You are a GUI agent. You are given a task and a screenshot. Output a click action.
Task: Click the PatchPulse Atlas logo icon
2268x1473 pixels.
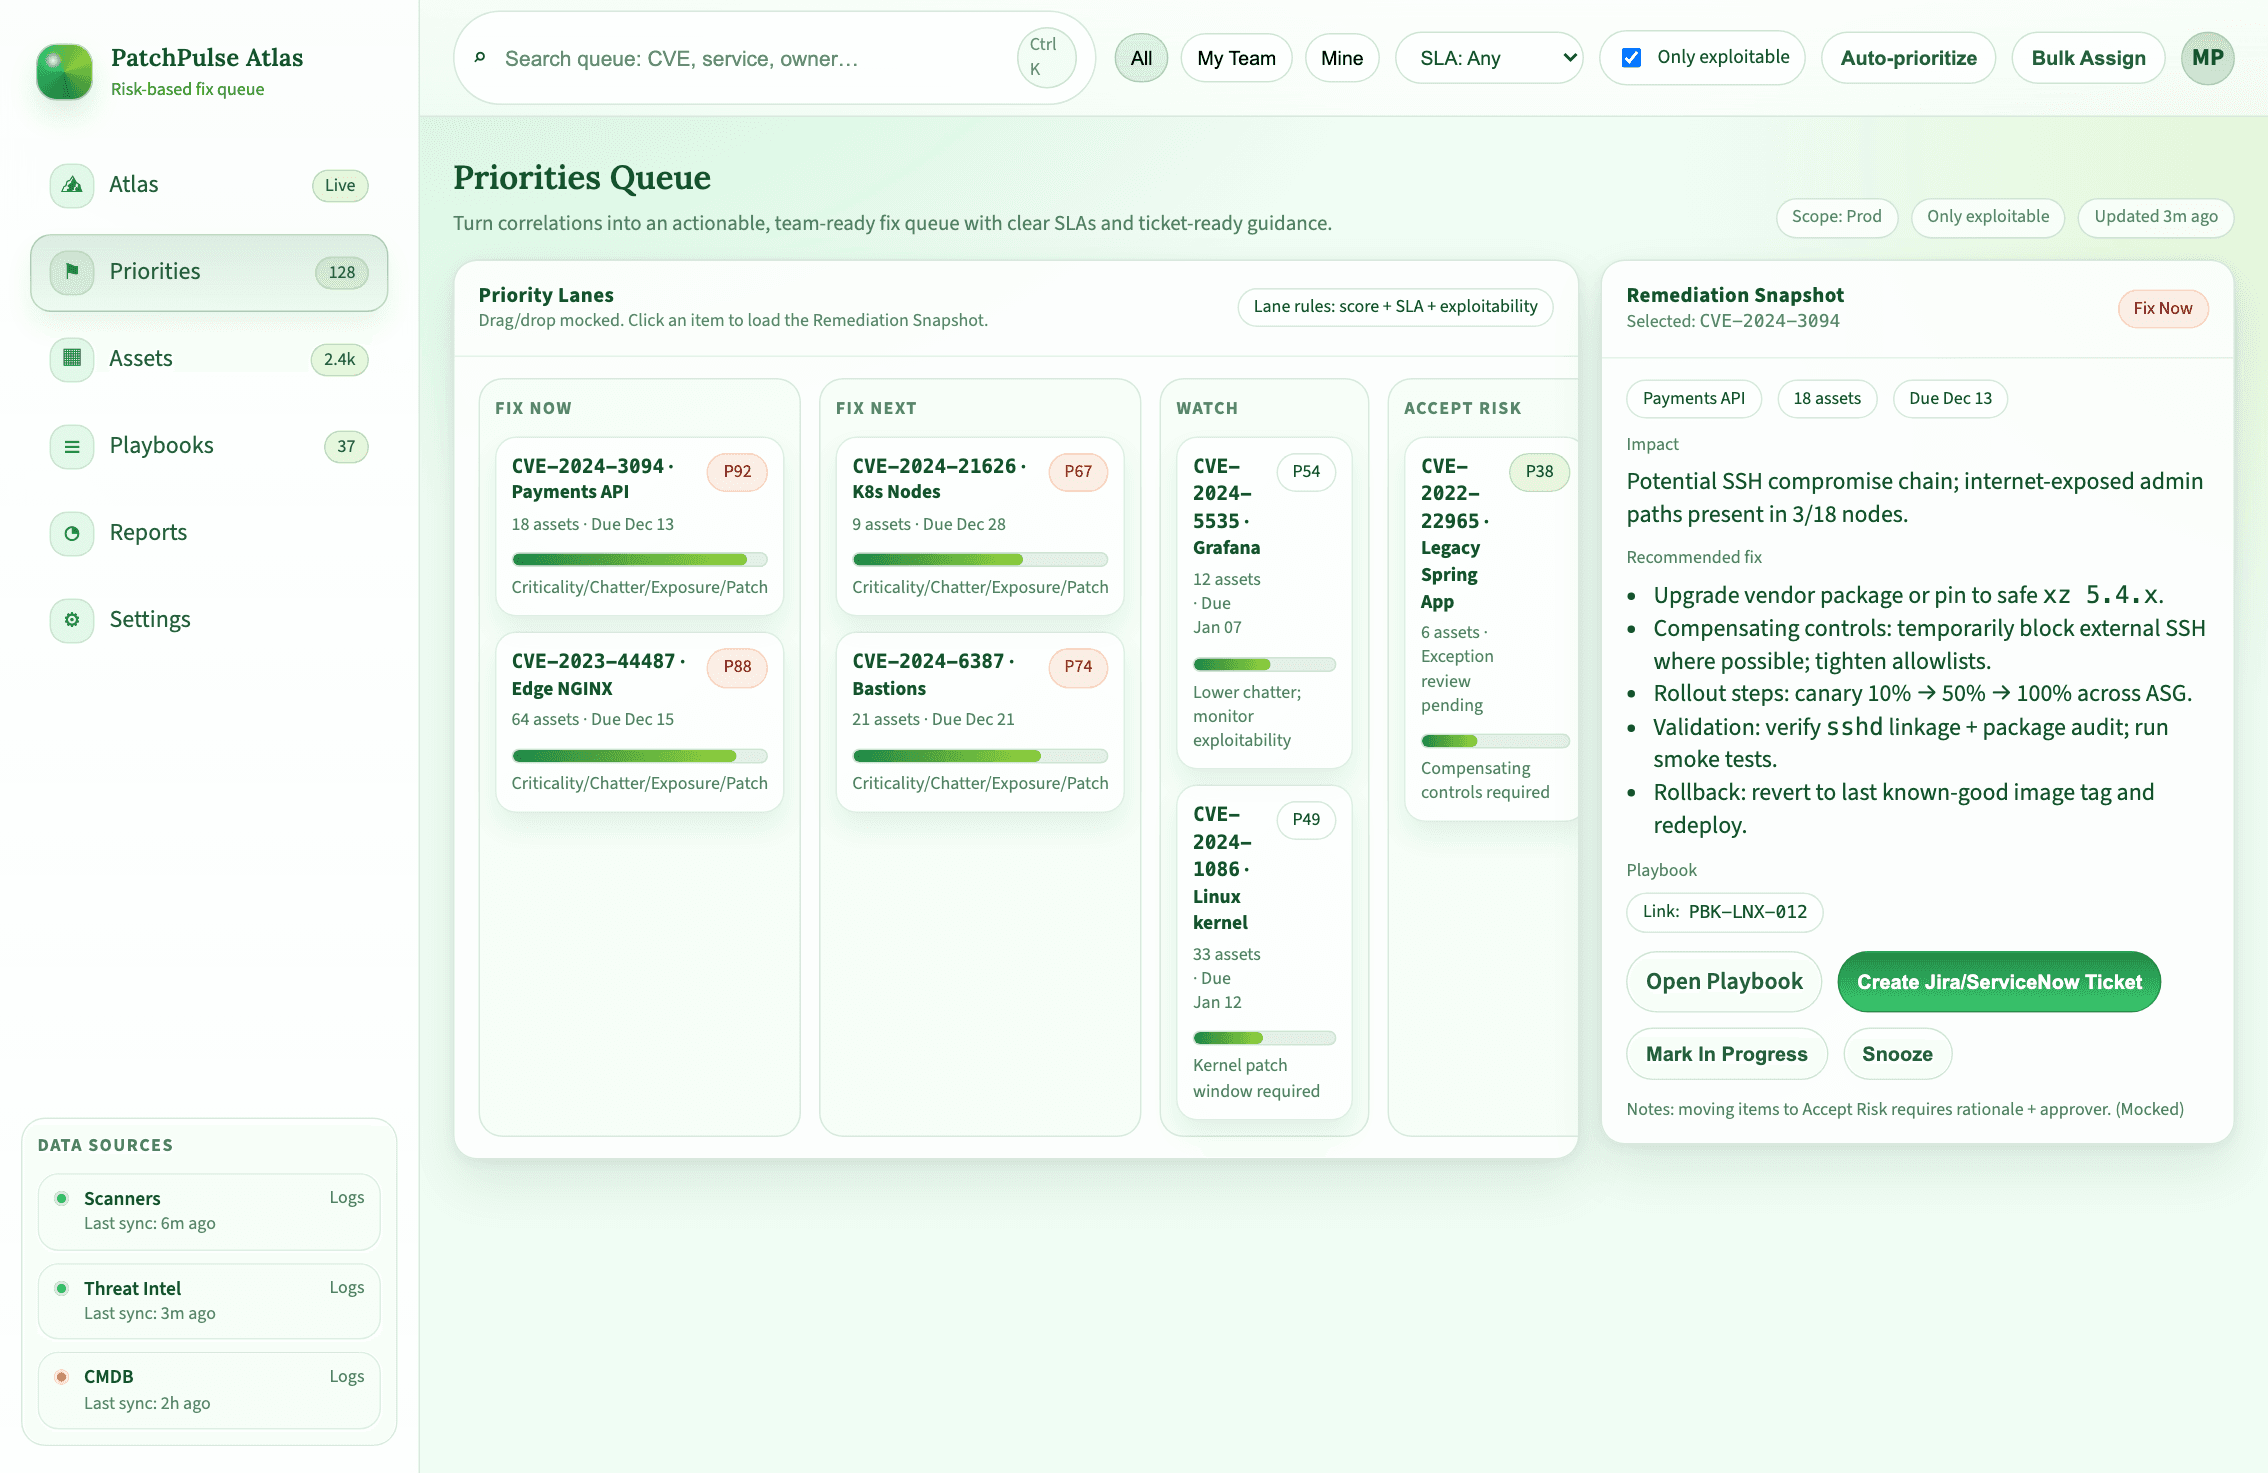point(65,71)
